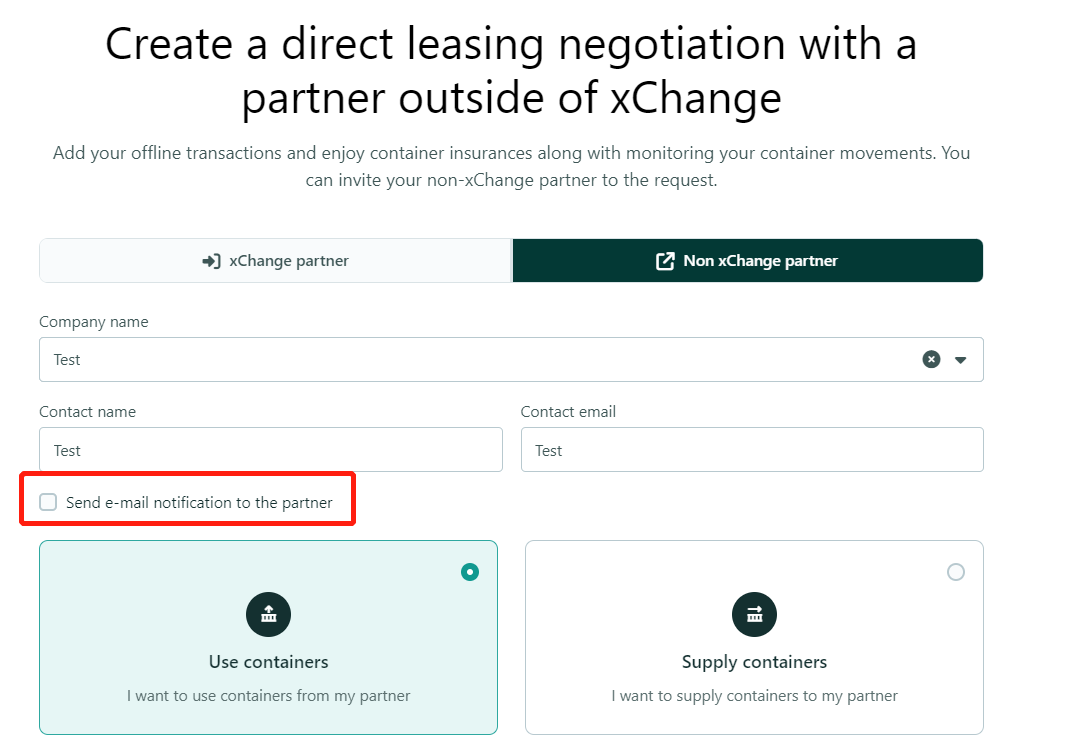Image resolution: width=1069 pixels, height=754 pixels.
Task: Select the Non xChange partner tab
Action: click(x=748, y=260)
